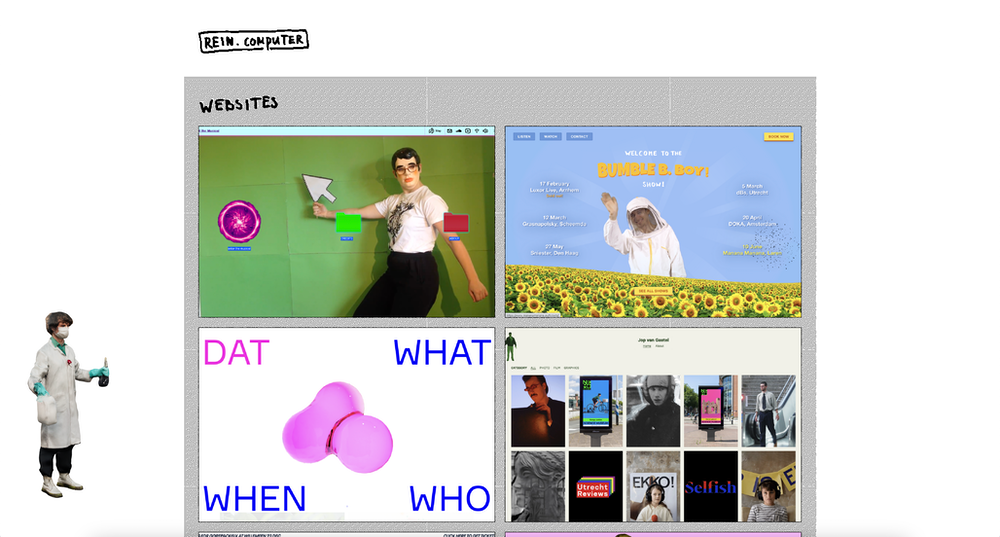The height and width of the screenshot is (537, 1000).
Task: Open the red folder icon
Action: (456, 222)
